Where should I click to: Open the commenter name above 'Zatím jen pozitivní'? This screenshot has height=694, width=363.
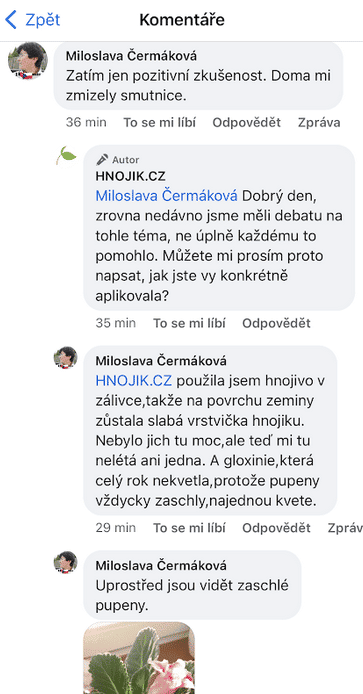[131, 56]
